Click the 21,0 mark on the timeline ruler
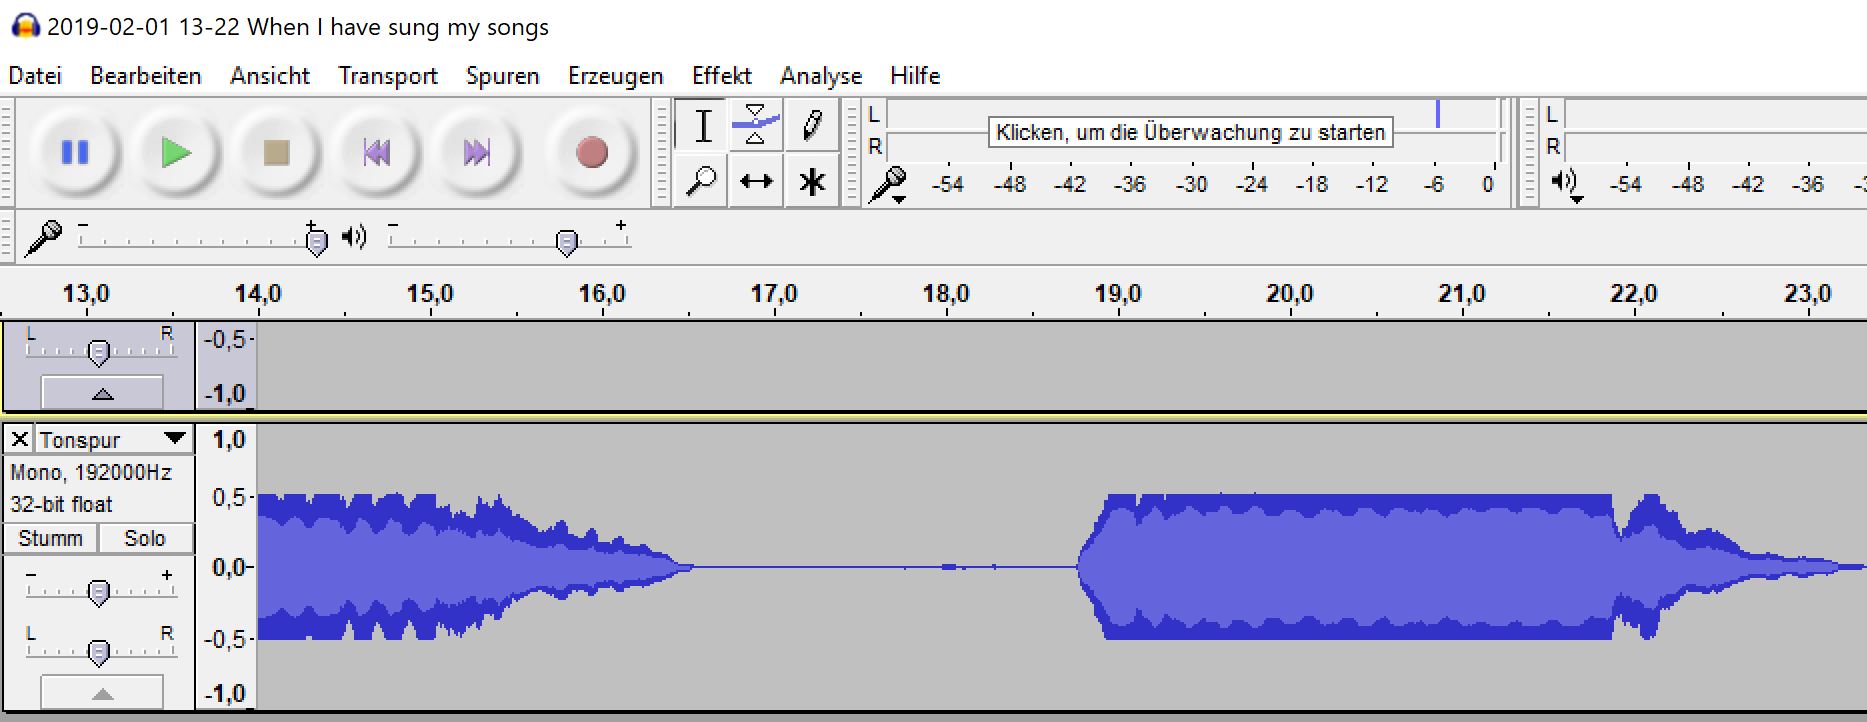Viewport: 1867px width, 722px height. tap(1462, 294)
